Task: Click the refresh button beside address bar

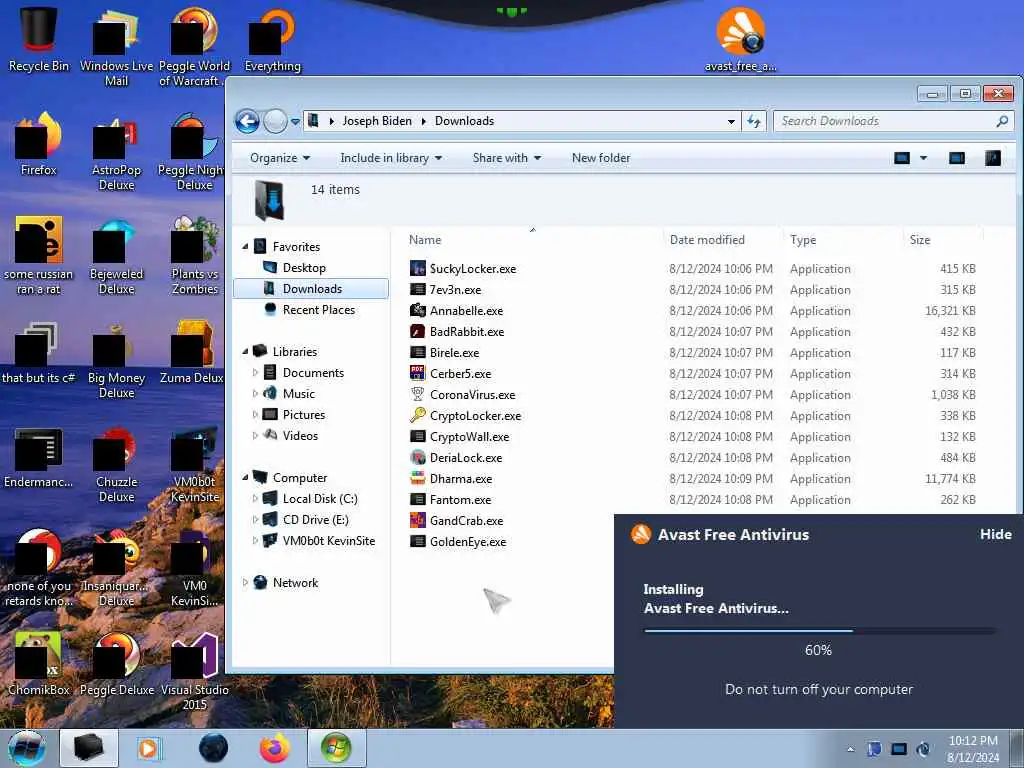Action: (754, 121)
